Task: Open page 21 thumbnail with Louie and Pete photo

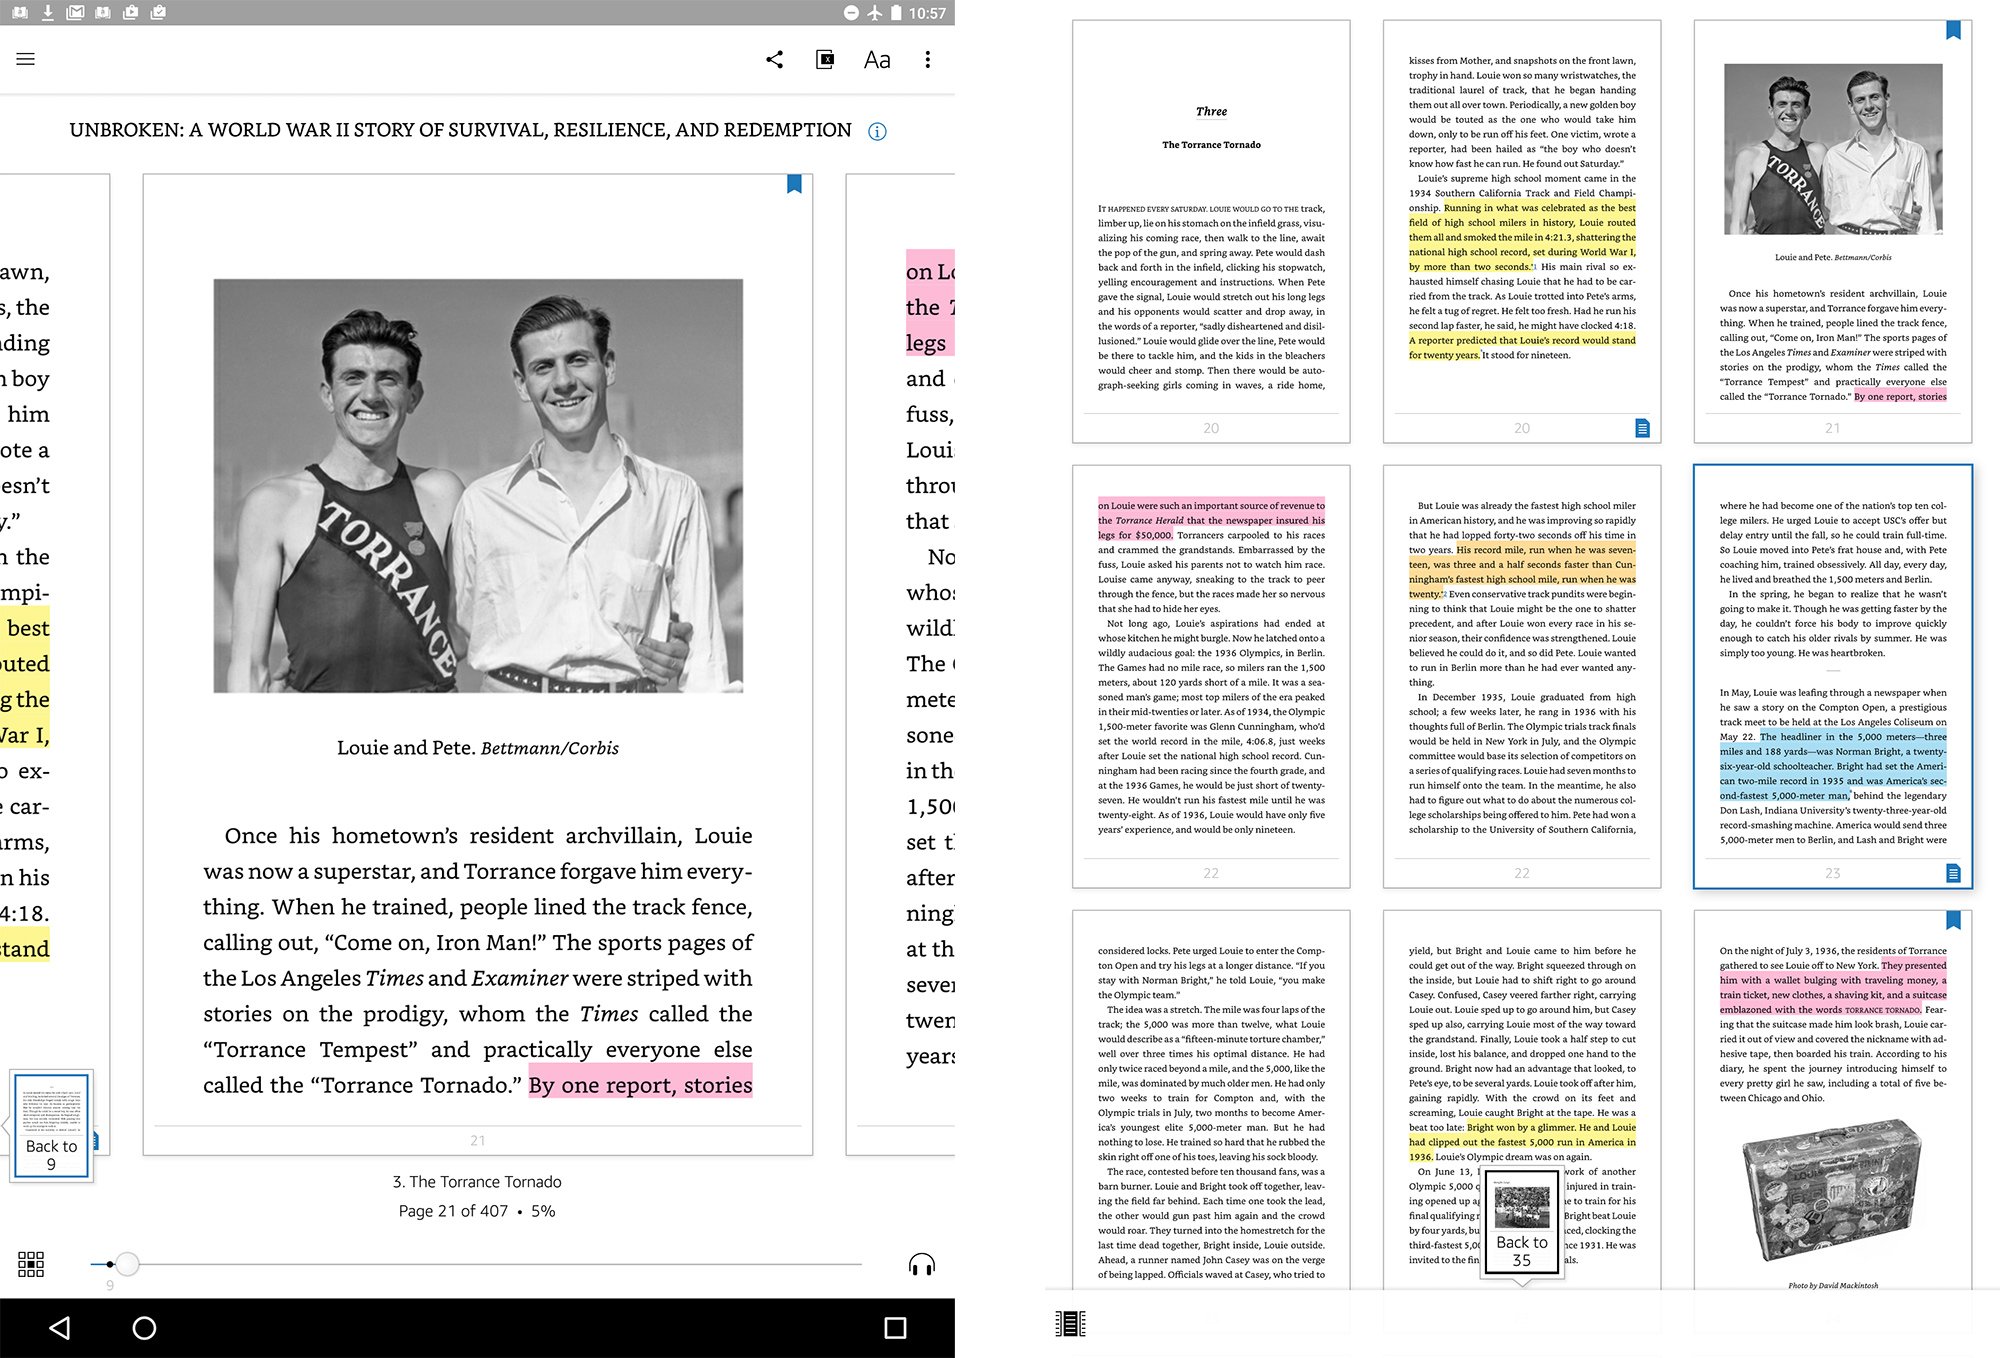Action: click(x=1832, y=231)
